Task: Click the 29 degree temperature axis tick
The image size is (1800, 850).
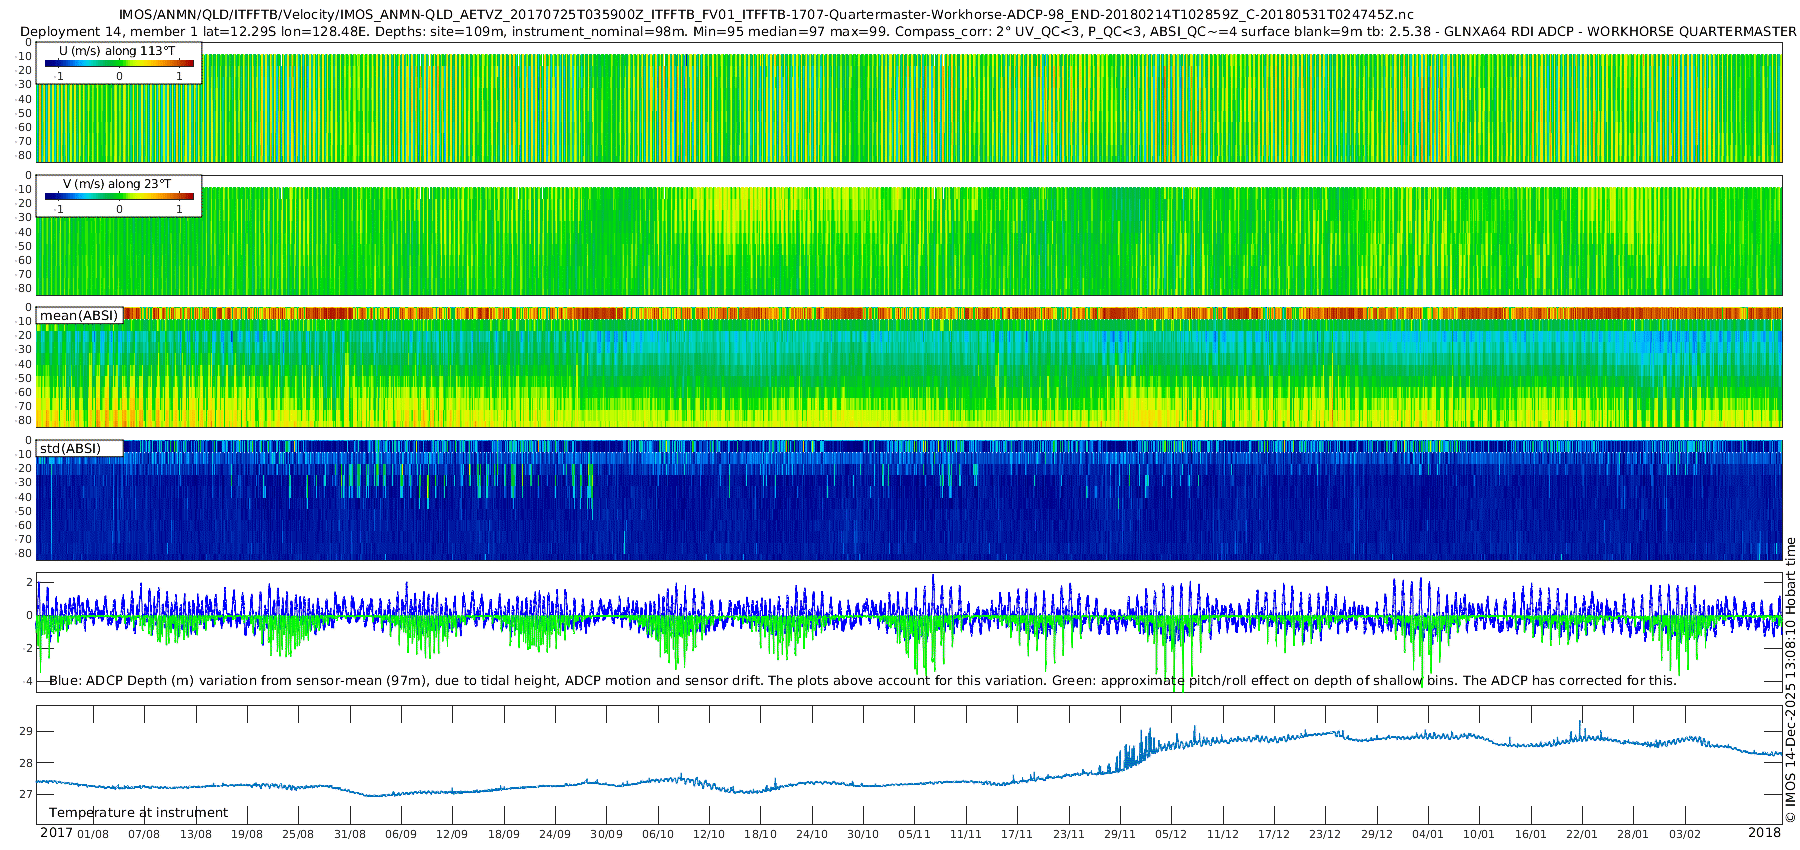Action: point(26,731)
